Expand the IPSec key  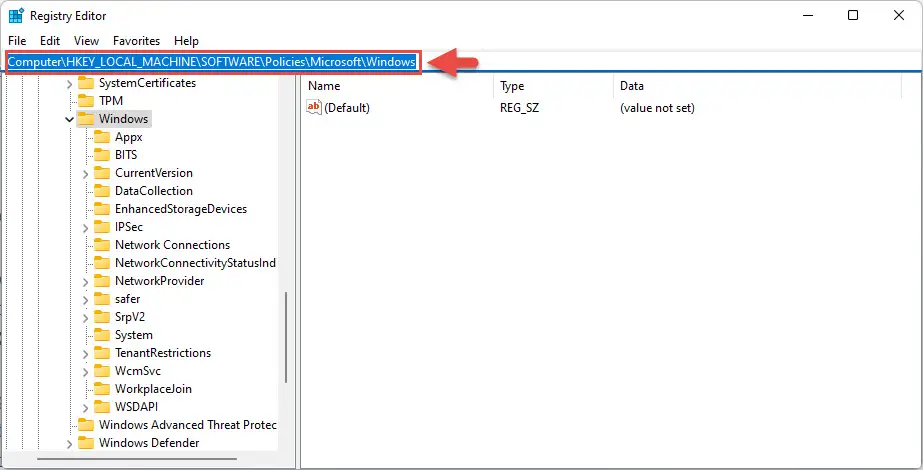[85, 227]
